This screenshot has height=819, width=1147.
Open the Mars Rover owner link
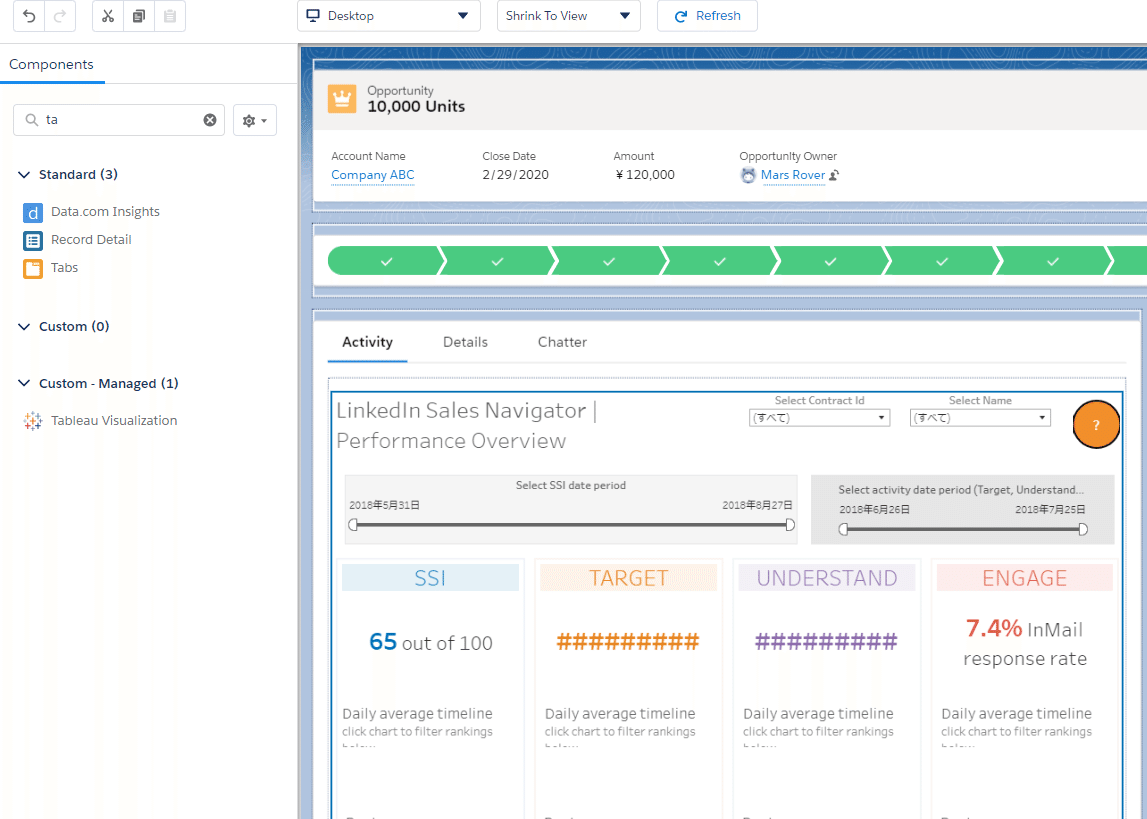(793, 175)
